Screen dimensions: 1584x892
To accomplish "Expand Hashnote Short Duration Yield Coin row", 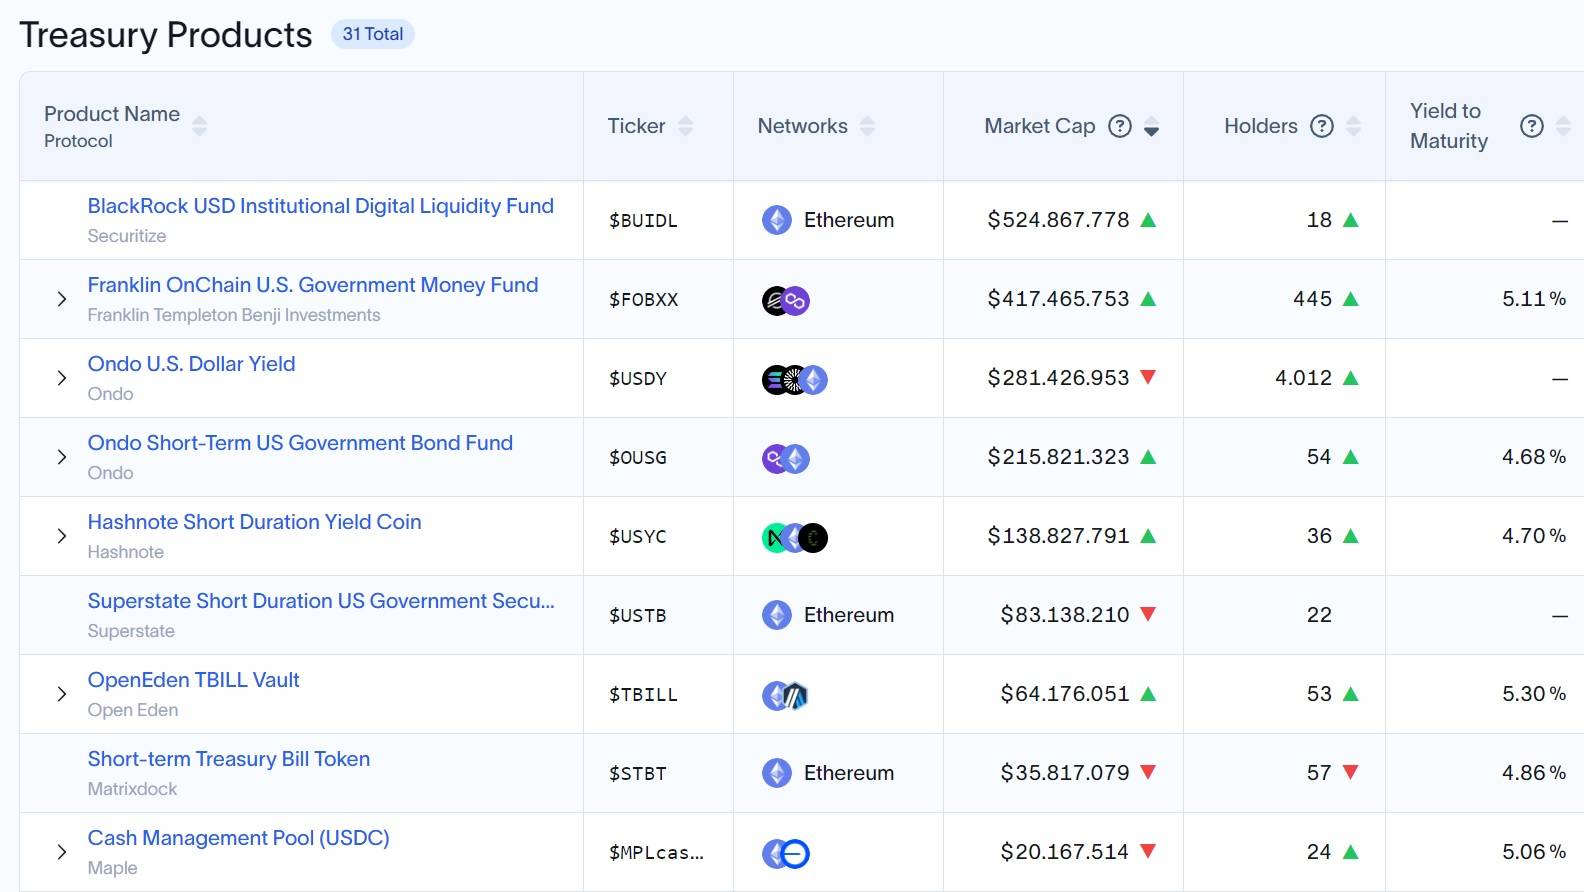I will click(x=62, y=536).
